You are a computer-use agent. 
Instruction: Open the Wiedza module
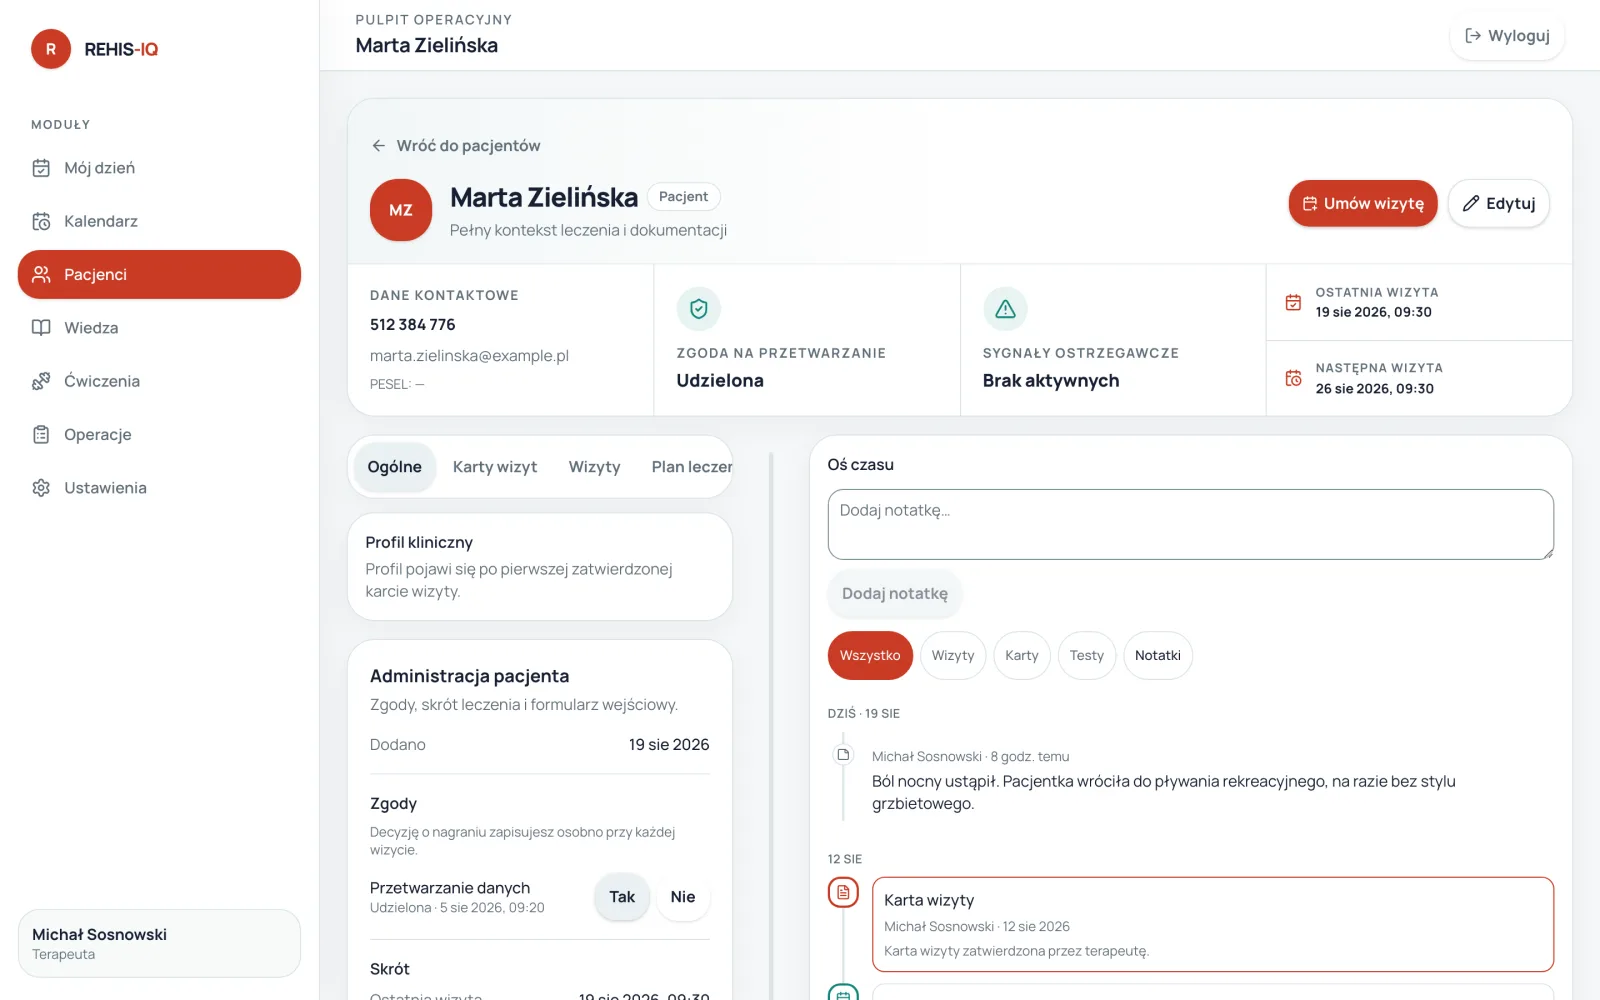(159, 328)
